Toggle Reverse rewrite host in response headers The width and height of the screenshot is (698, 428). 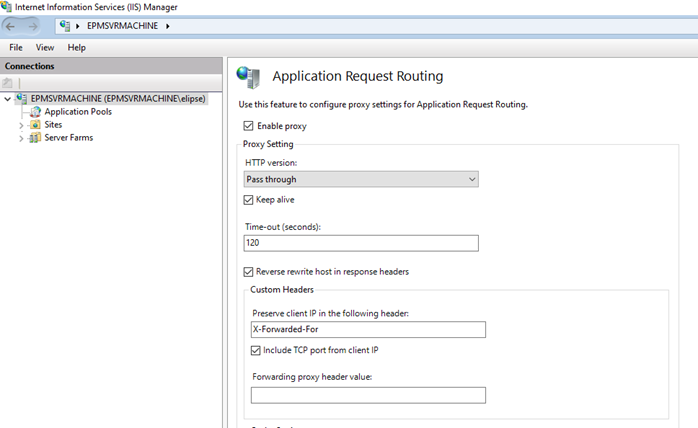point(248,272)
